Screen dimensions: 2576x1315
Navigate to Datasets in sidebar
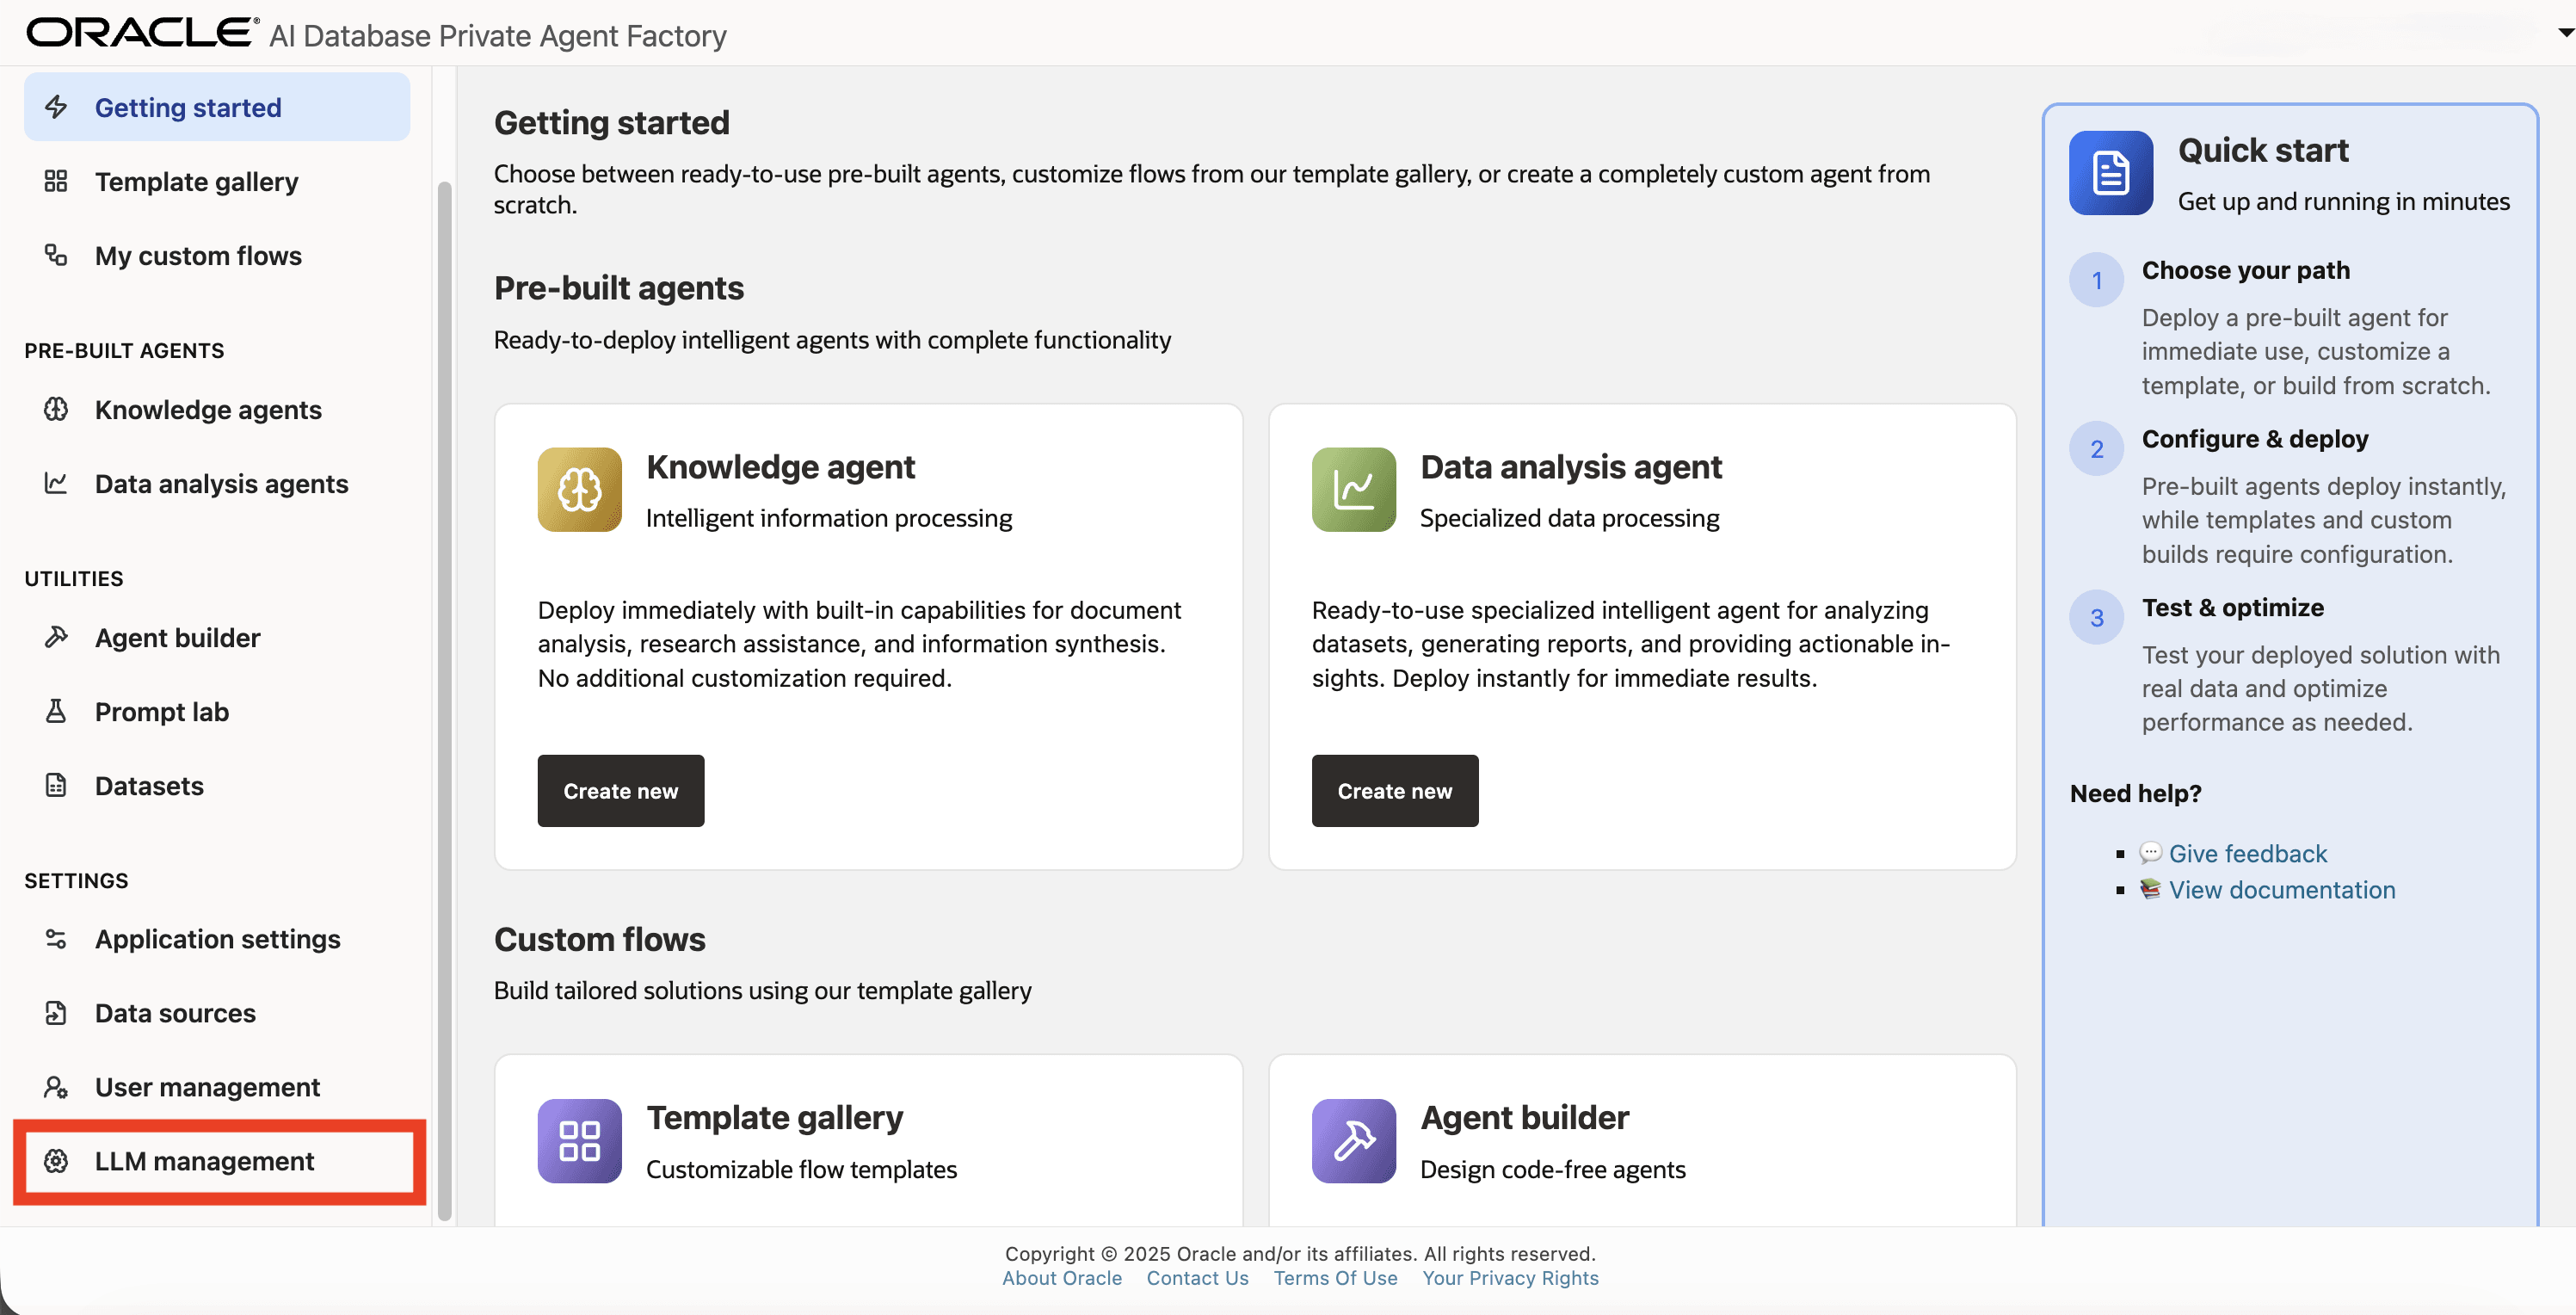tap(217, 785)
